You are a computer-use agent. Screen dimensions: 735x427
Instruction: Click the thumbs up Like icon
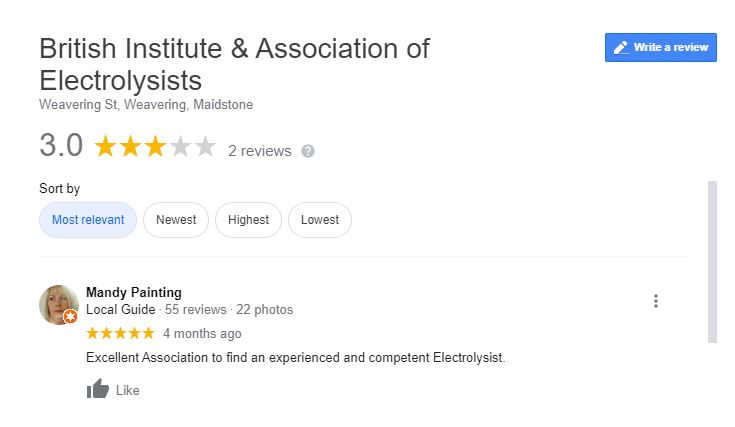[x=98, y=390]
